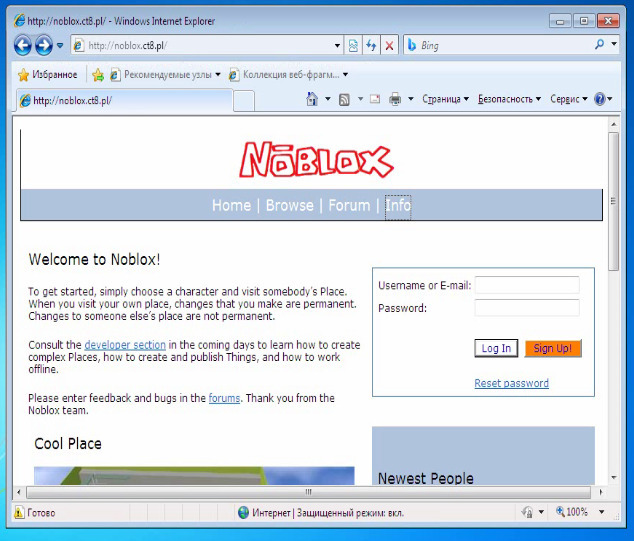Print the page with printer icon
This screenshot has height=541, width=634.
[395, 99]
